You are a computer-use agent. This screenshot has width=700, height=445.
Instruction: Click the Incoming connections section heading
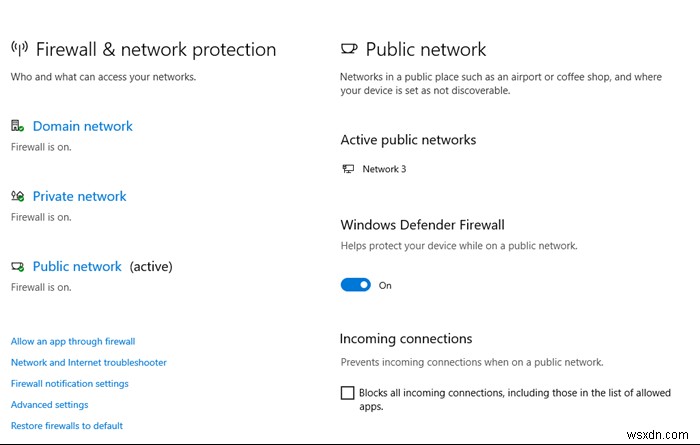(406, 339)
